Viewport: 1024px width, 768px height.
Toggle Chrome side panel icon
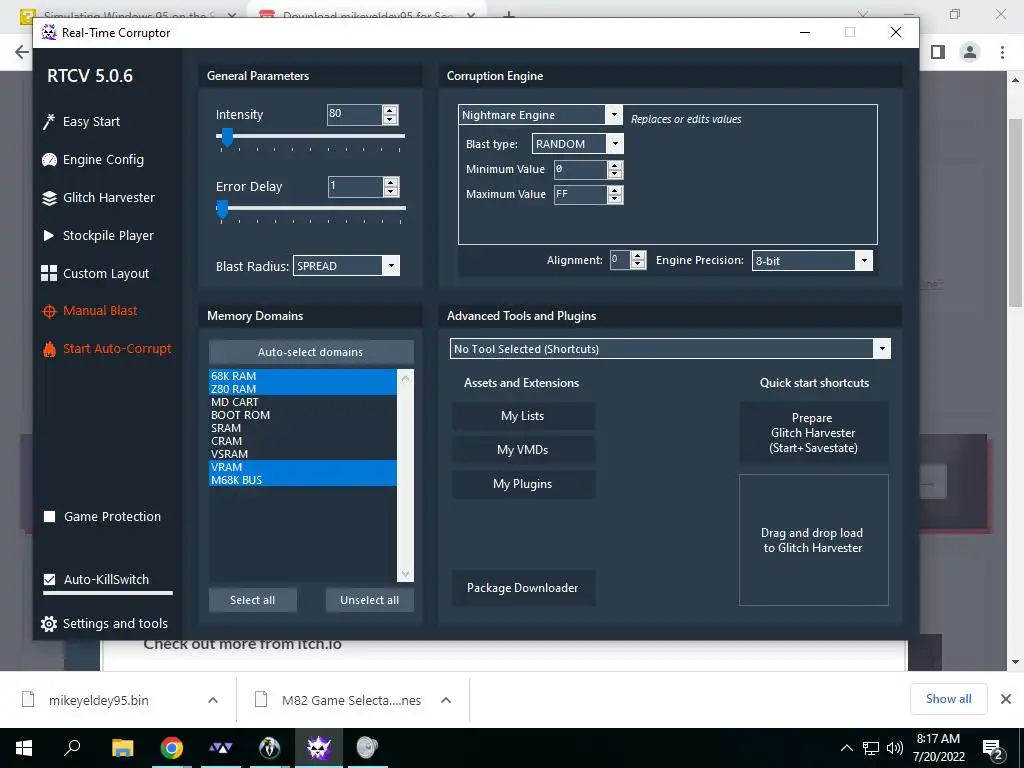coord(938,52)
